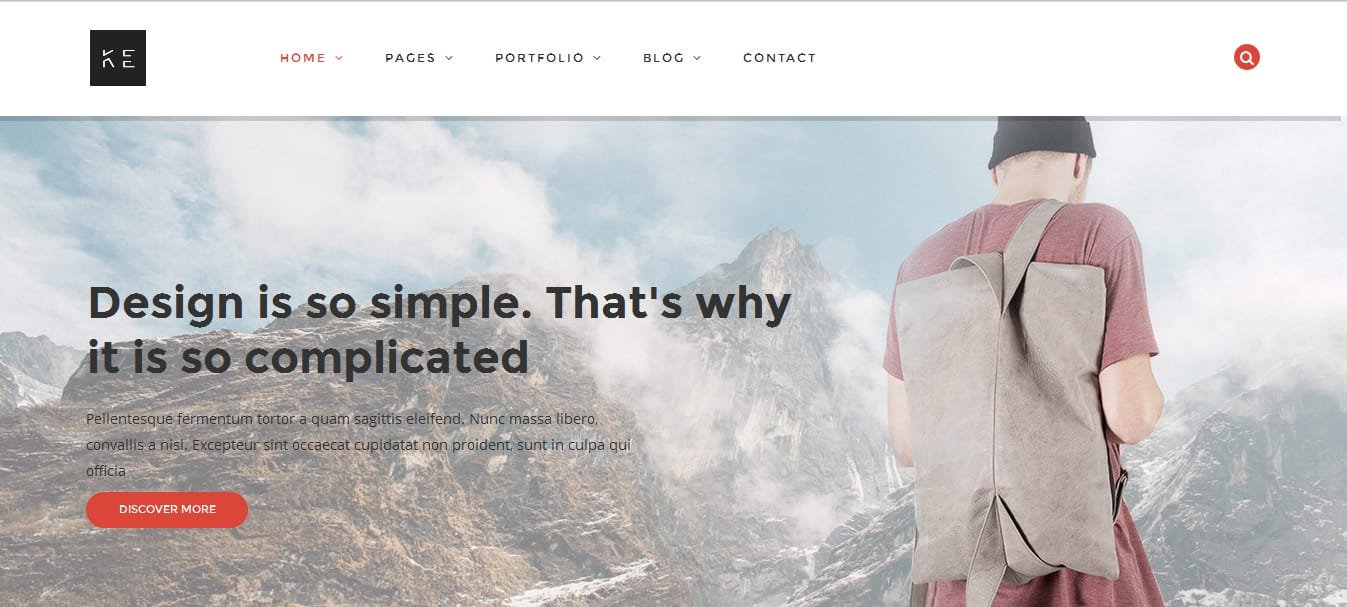Expand the arrow next to BLOG
This screenshot has width=1347, height=607.
697,58
